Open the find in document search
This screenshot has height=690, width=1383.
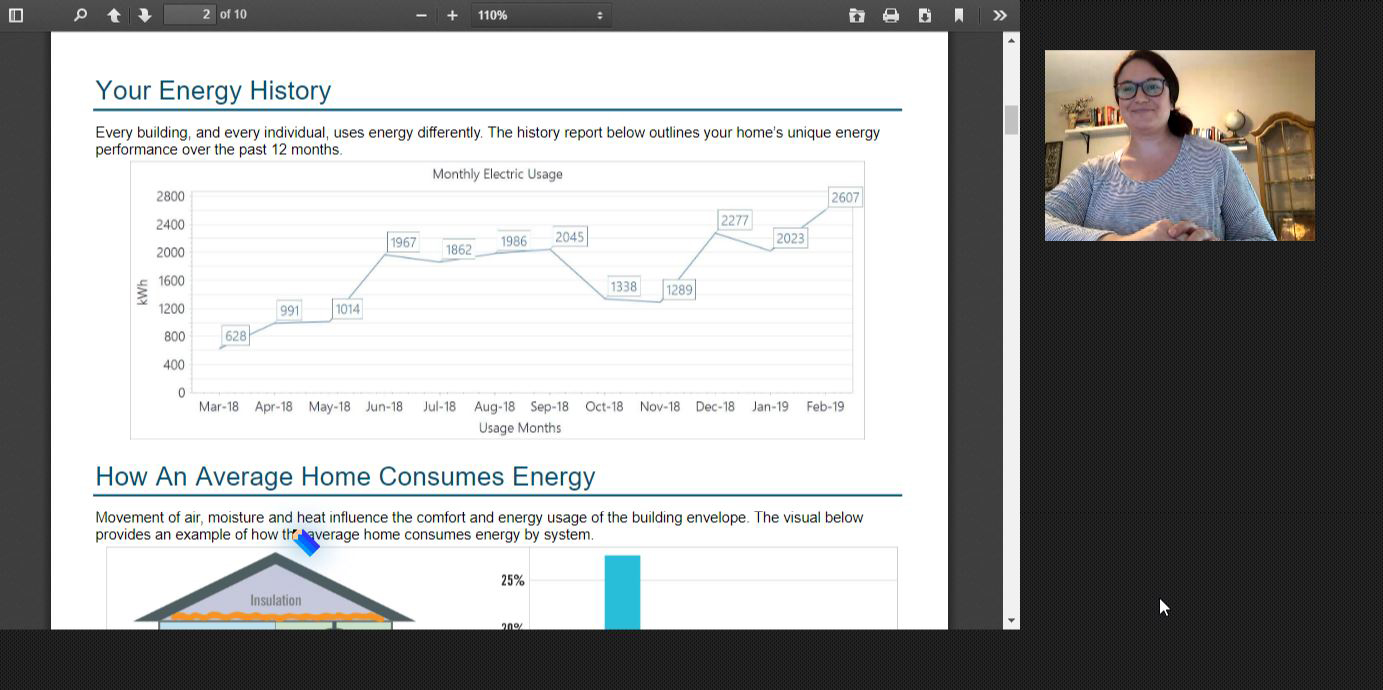pos(81,15)
